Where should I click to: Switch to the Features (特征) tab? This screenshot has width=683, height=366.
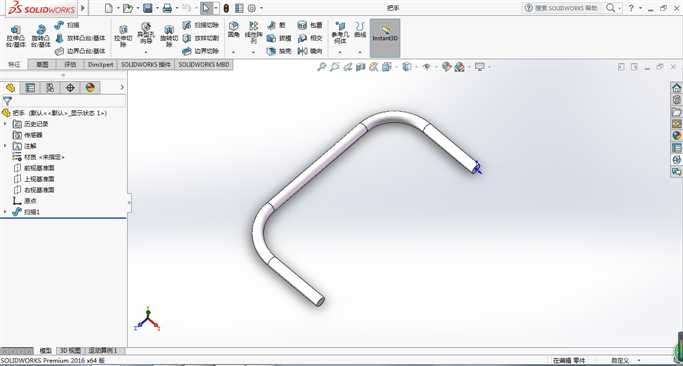[x=14, y=64]
